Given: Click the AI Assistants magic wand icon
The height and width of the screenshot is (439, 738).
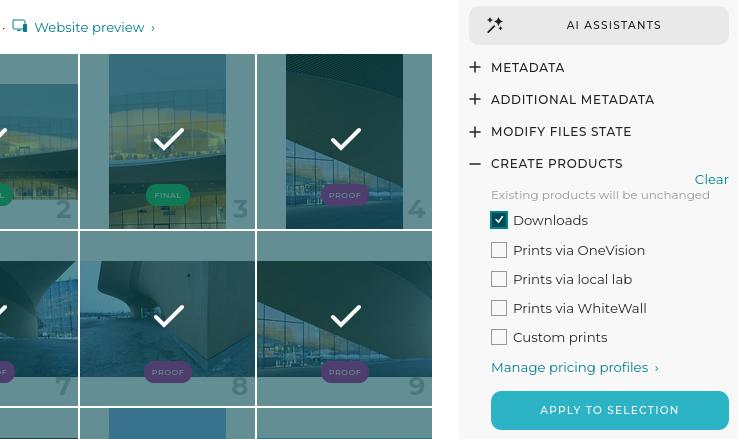Looking at the screenshot, I should click(495, 25).
